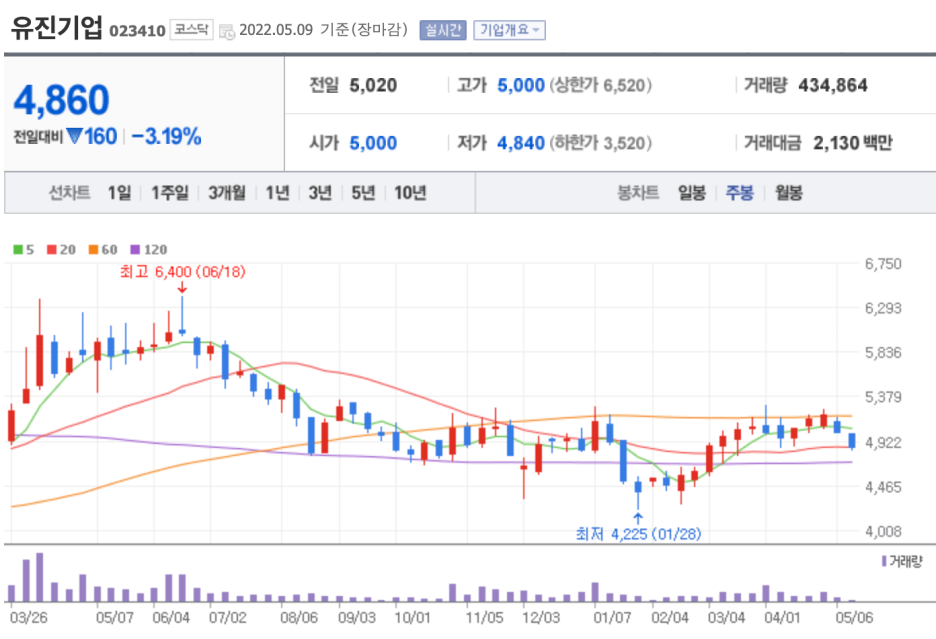
Task: Click the down triangle before 160
Action: point(74,136)
